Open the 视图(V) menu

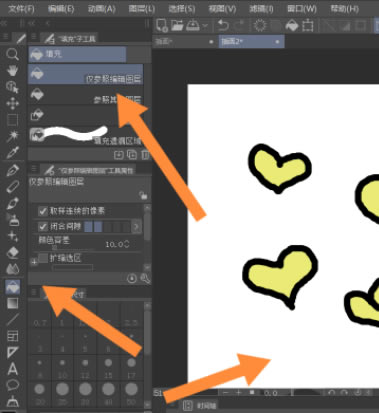tap(222, 8)
